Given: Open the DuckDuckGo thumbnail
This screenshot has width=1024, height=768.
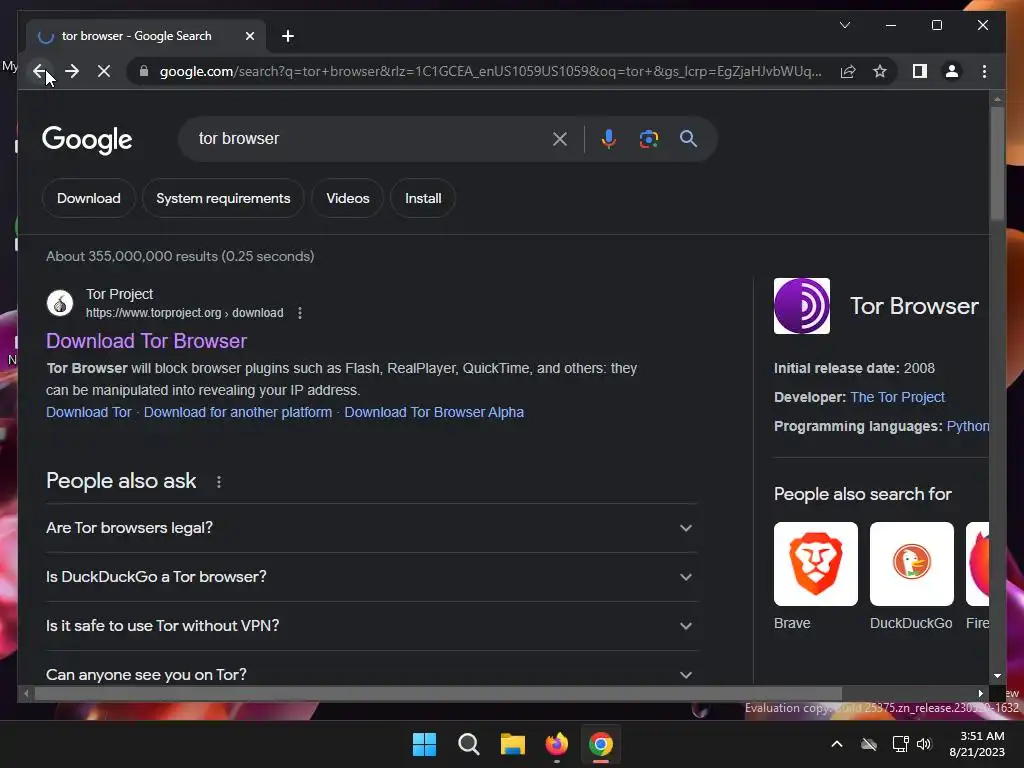Looking at the screenshot, I should click(x=912, y=564).
